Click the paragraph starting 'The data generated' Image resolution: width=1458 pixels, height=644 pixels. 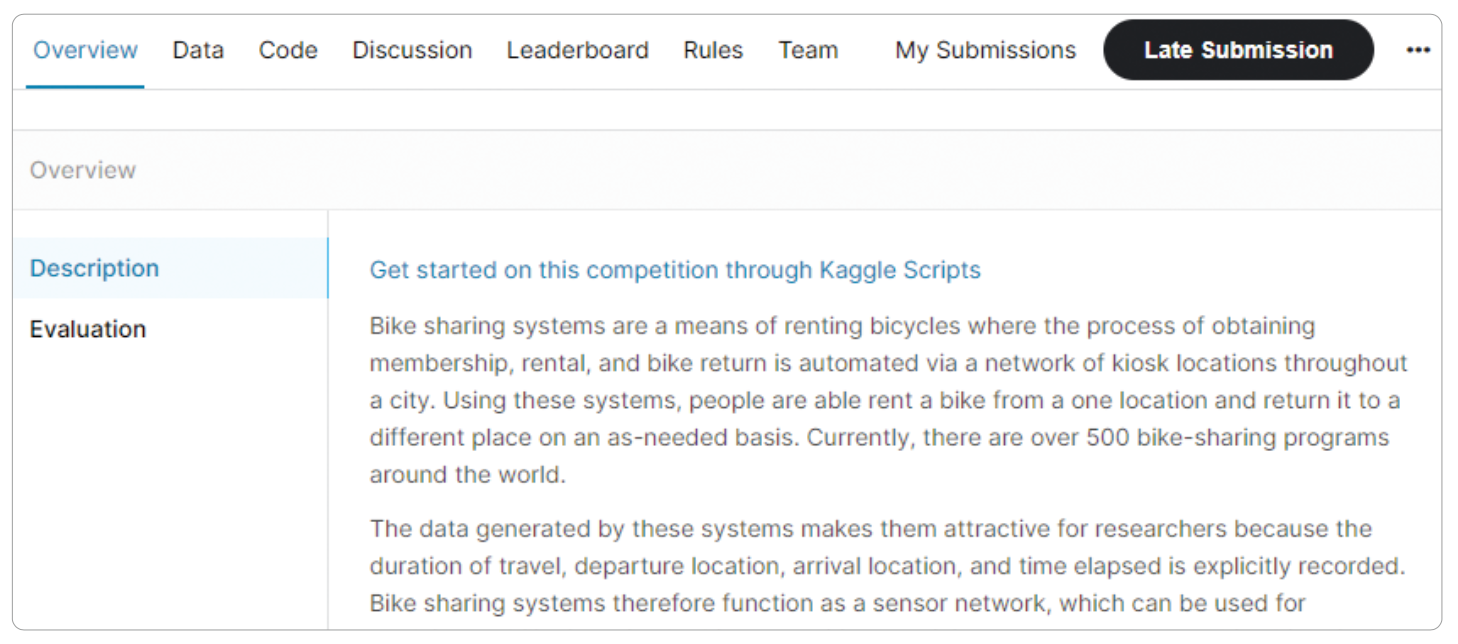[888, 566]
